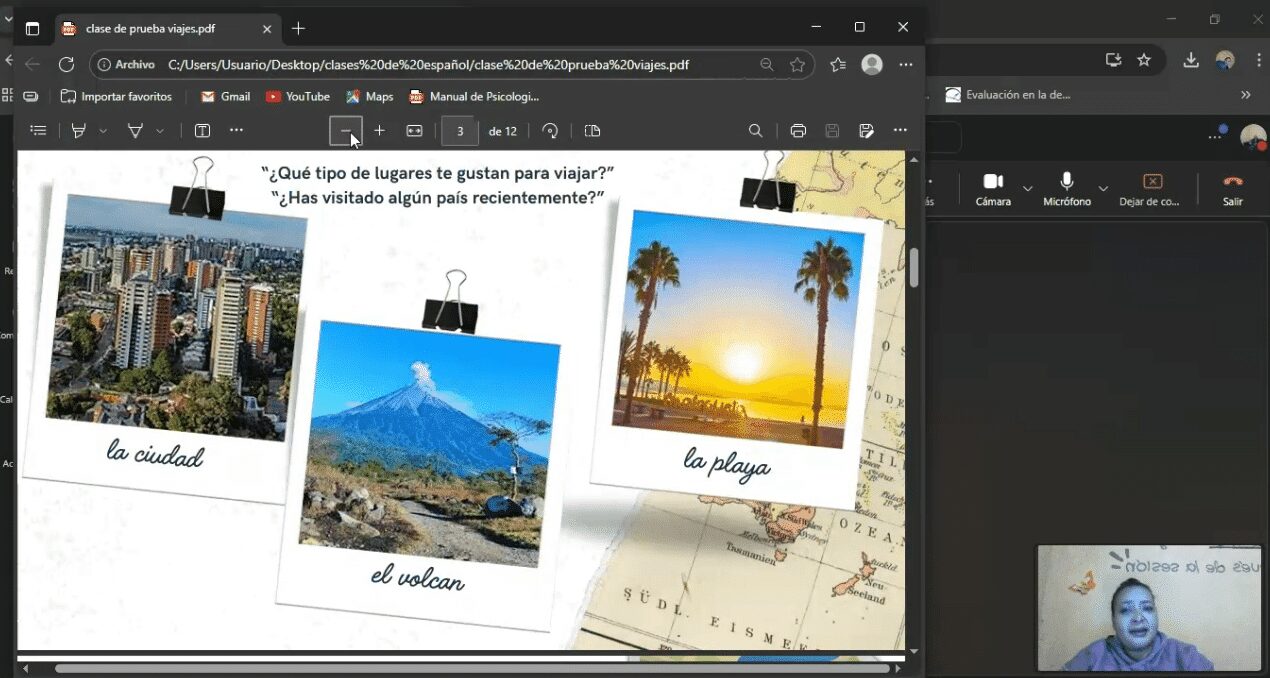The height and width of the screenshot is (678, 1270).
Task: Stop sharing with Dejar de compartir
Action: pos(1152,187)
